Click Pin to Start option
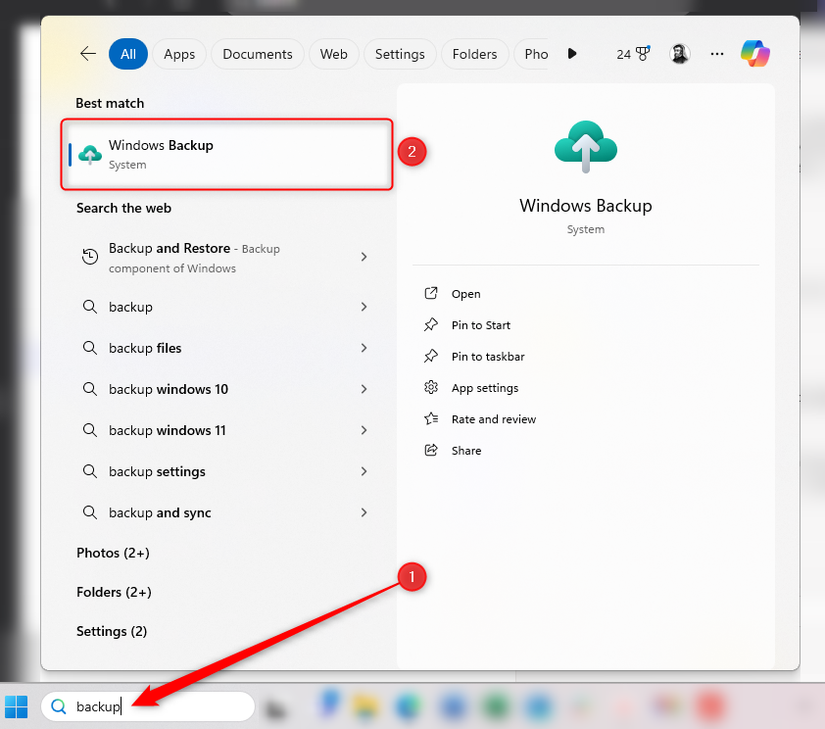 [480, 325]
